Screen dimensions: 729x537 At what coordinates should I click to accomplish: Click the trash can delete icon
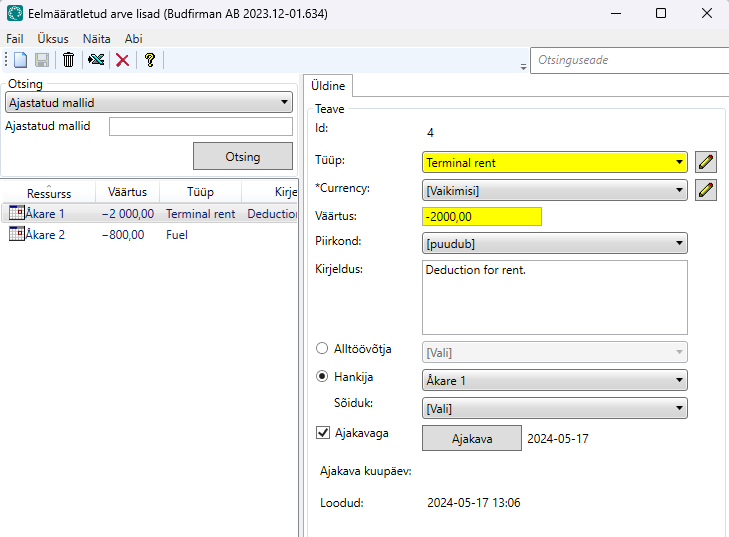tap(68, 60)
